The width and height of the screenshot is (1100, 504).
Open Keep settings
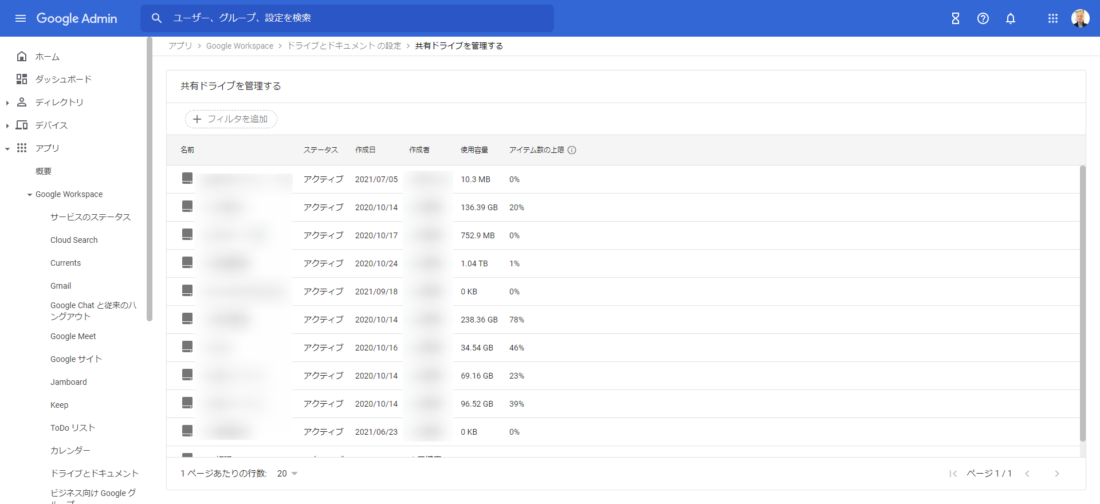tap(59, 405)
